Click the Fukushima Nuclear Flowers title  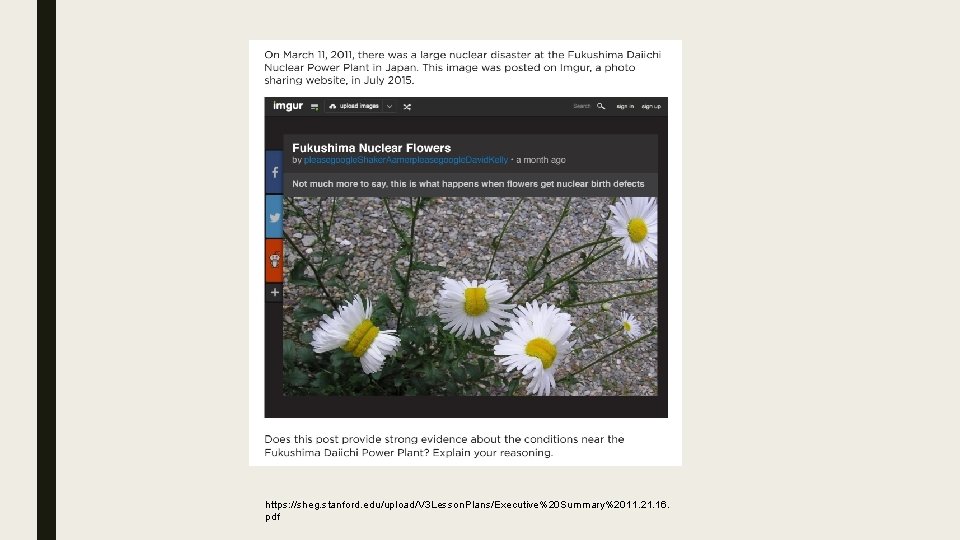click(371, 148)
